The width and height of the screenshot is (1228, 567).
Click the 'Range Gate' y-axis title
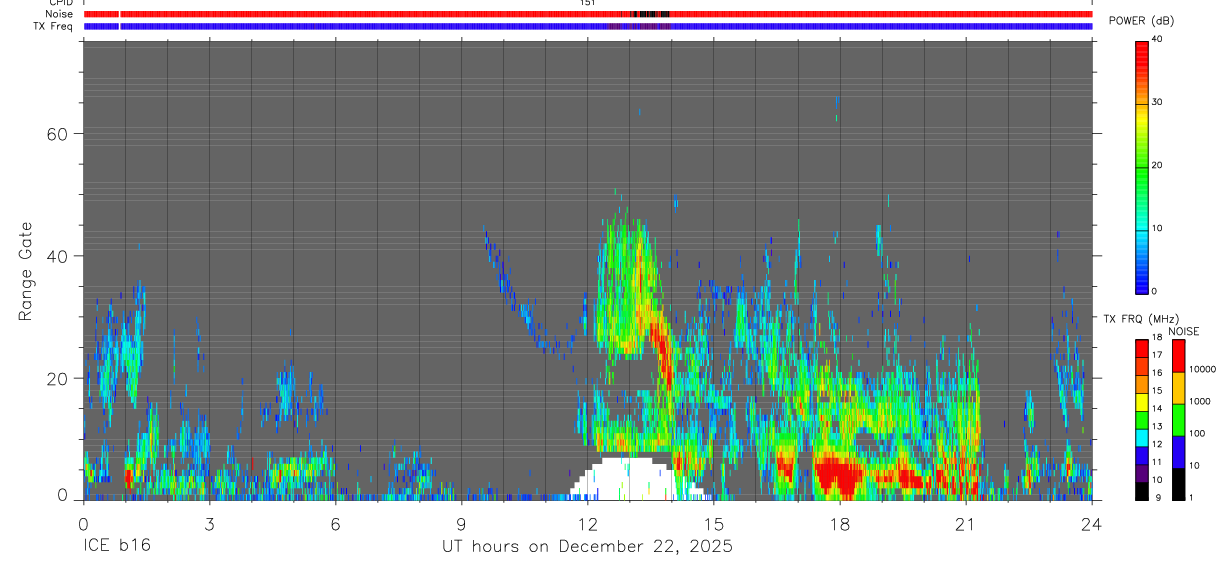[26, 270]
